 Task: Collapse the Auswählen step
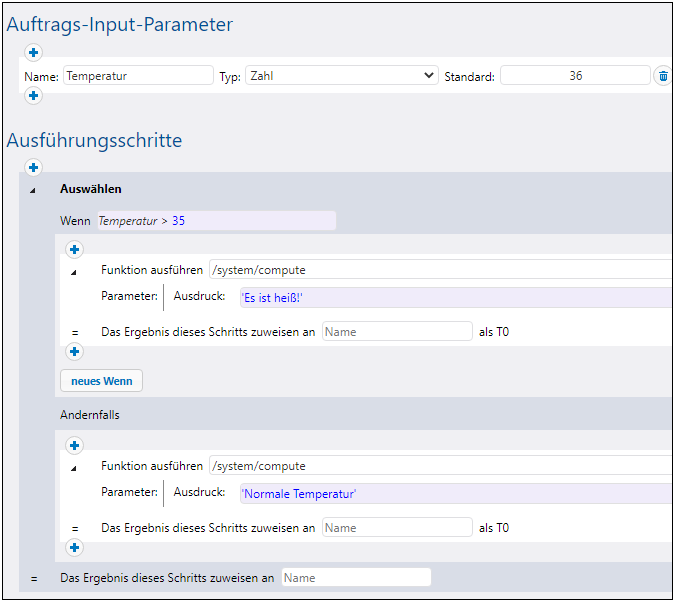[31, 189]
